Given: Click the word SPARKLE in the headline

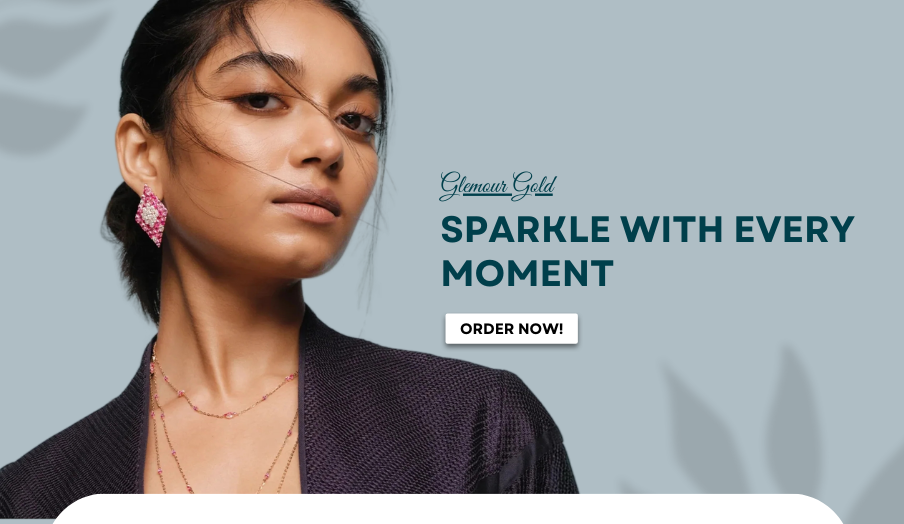Looking at the screenshot, I should [x=525, y=229].
